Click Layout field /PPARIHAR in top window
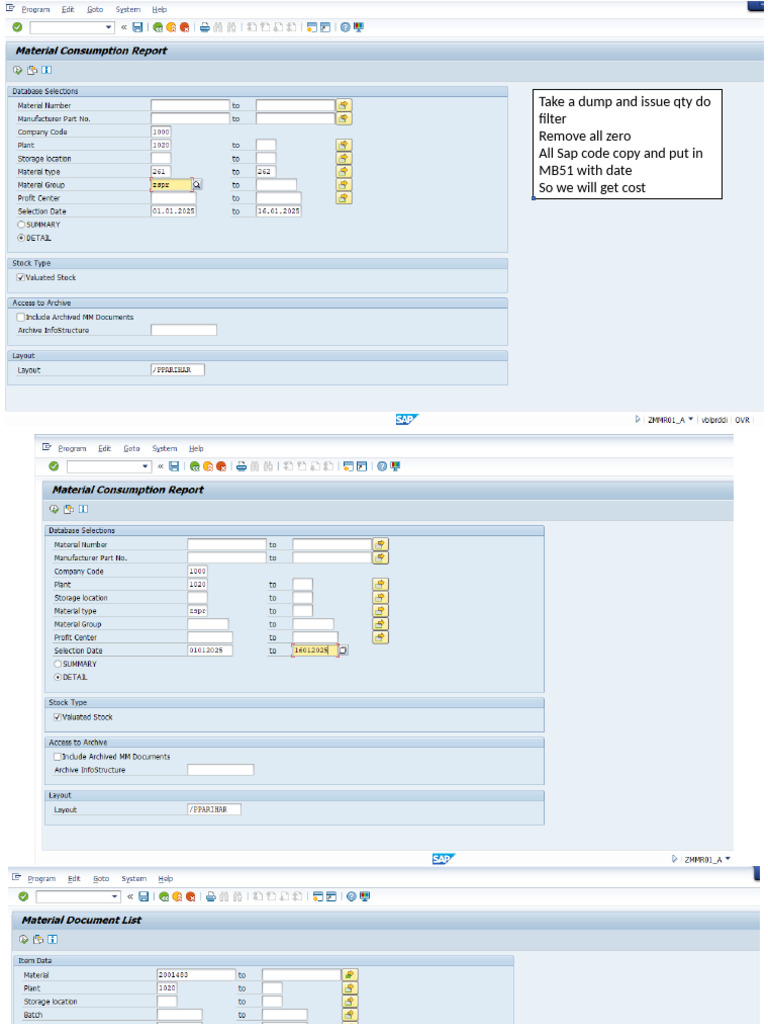Screen dimensions: 768x1024 (178, 370)
